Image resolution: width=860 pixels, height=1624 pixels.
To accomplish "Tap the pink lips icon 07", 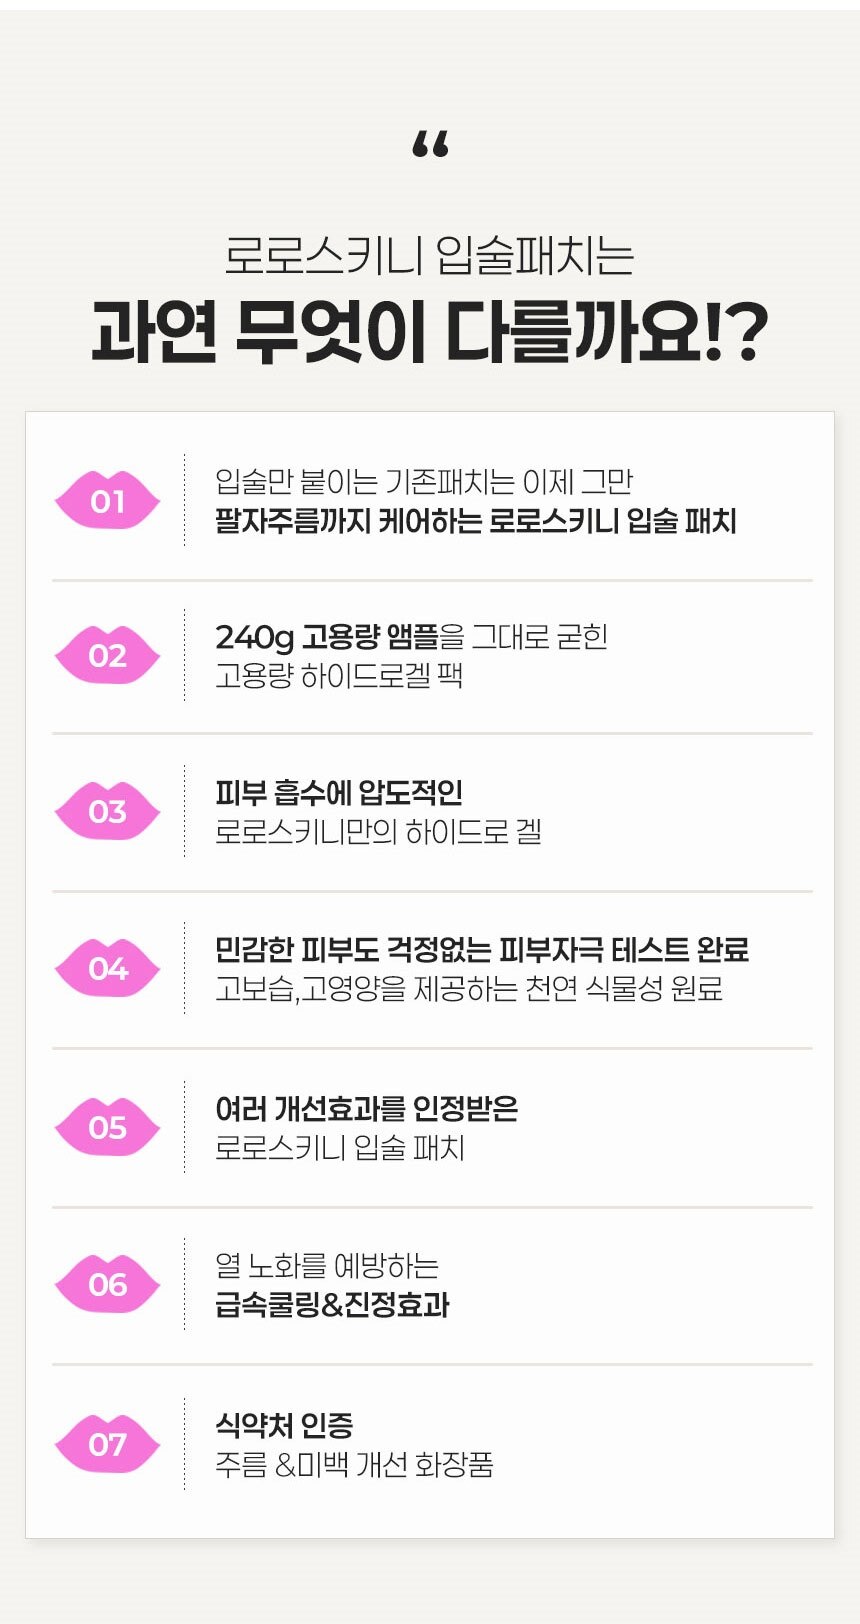I will (x=107, y=1444).
